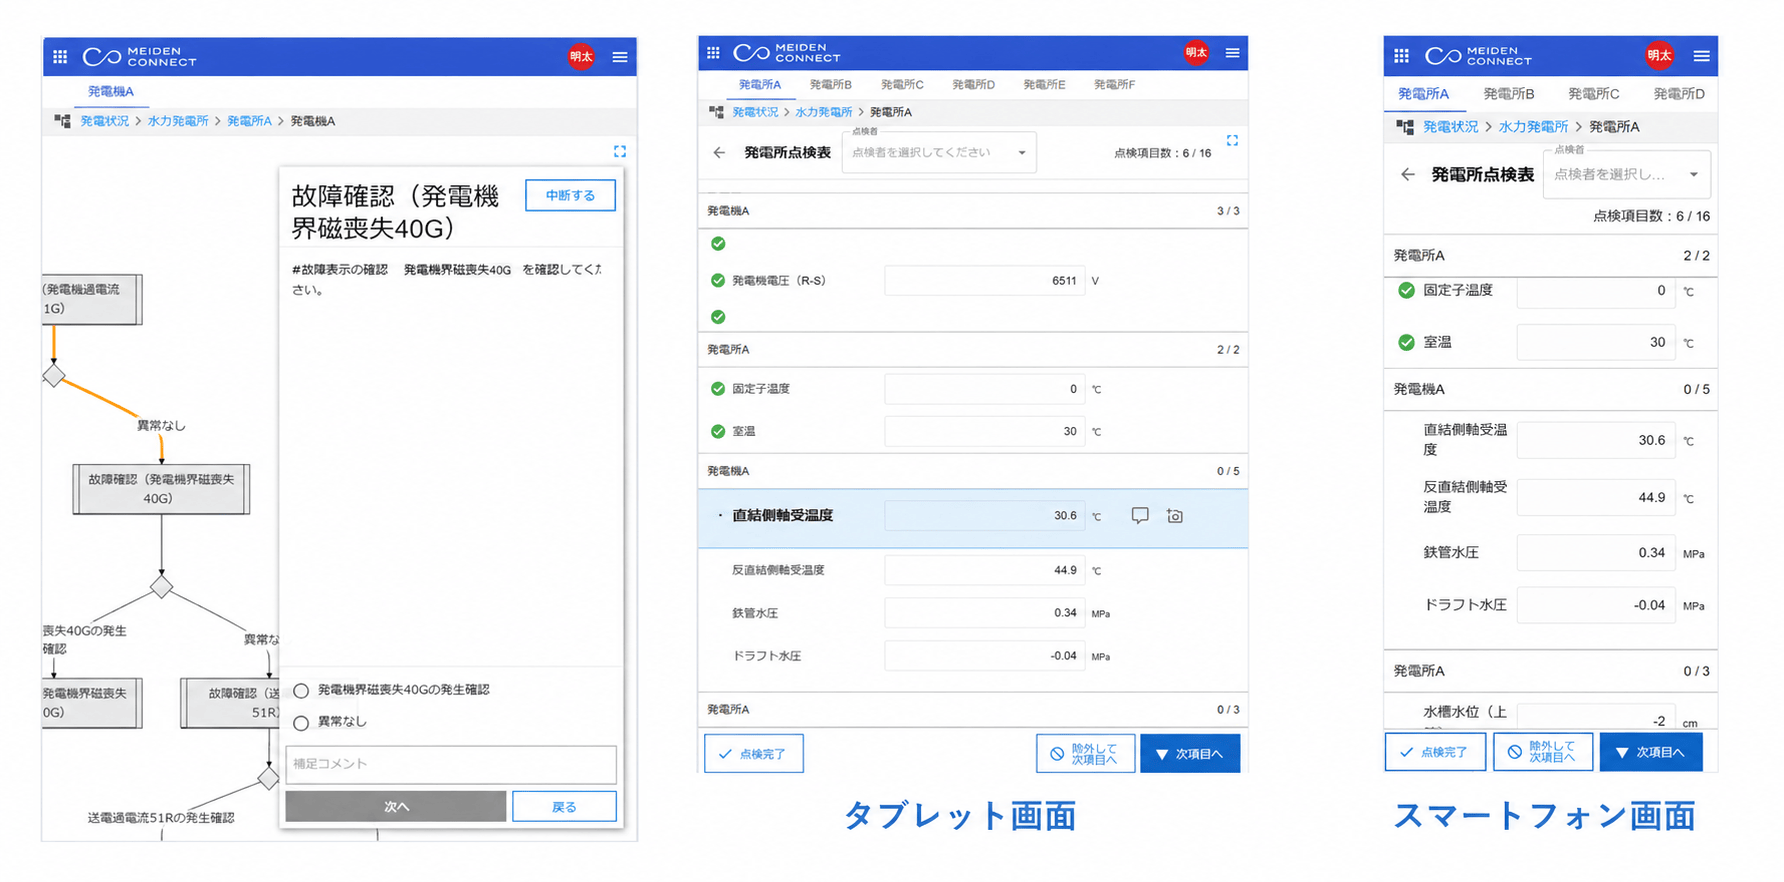Switch to 発電所E tab in tablet screen
Image resolution: width=1784 pixels, height=882 pixels.
(1044, 85)
